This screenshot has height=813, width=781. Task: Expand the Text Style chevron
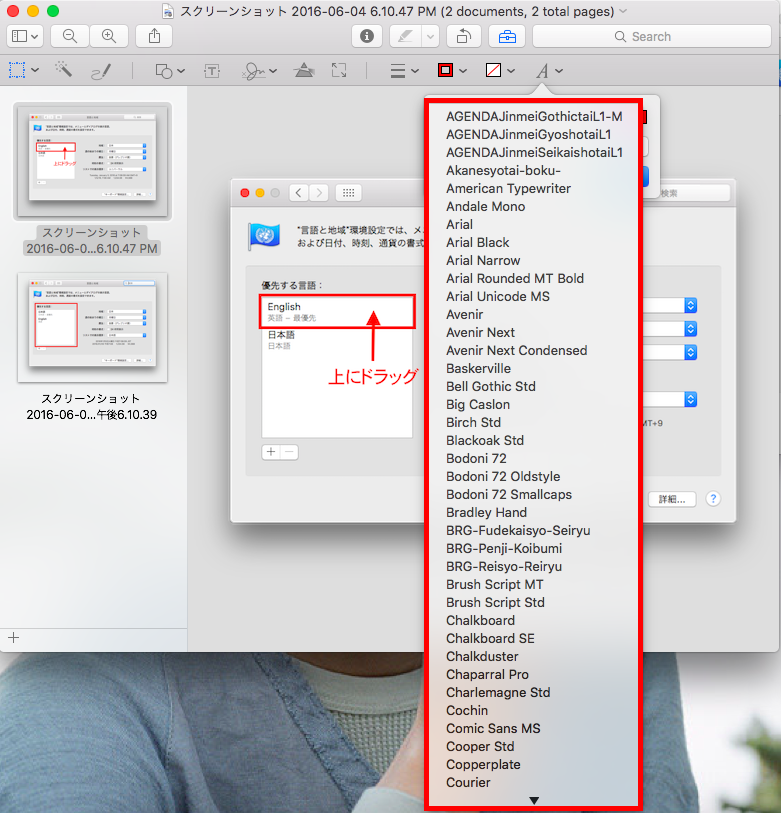point(559,71)
